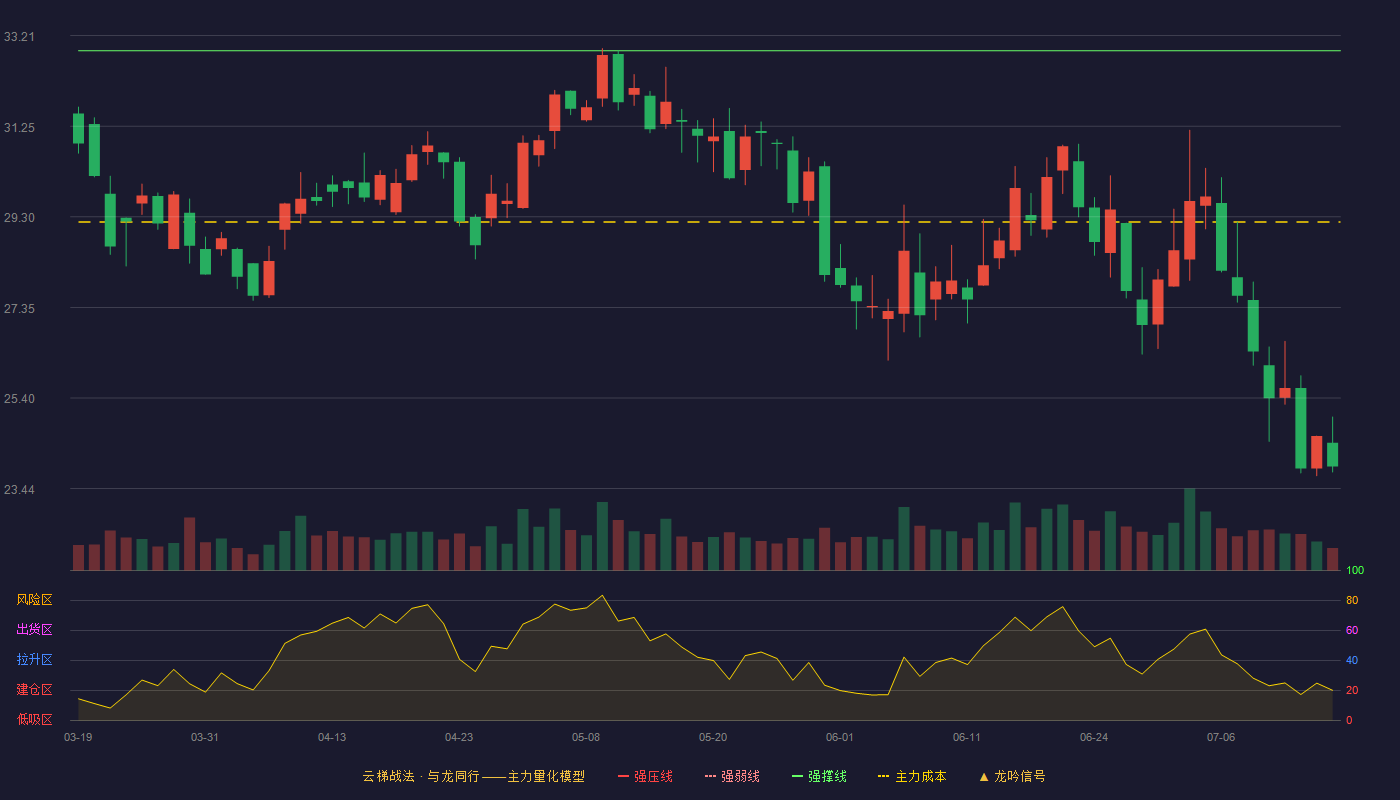Toggle the 龙吟信号 legend item

click(x=1012, y=776)
